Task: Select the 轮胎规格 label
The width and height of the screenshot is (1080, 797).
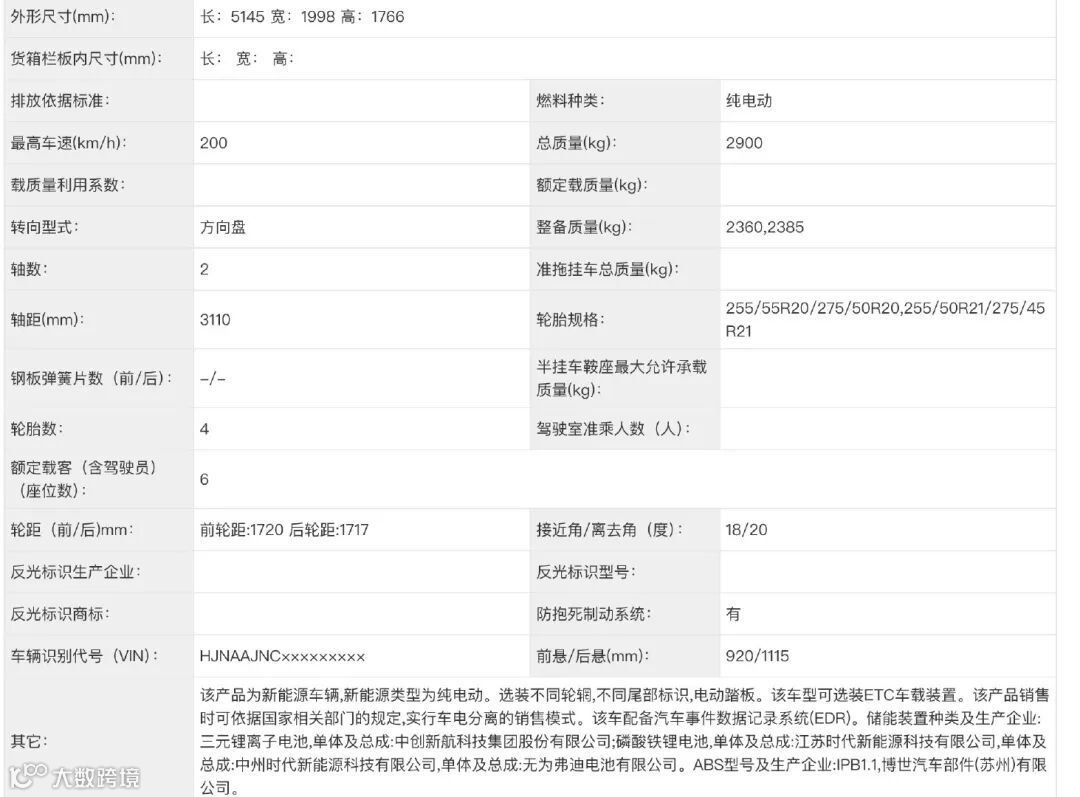Action: click(x=570, y=320)
